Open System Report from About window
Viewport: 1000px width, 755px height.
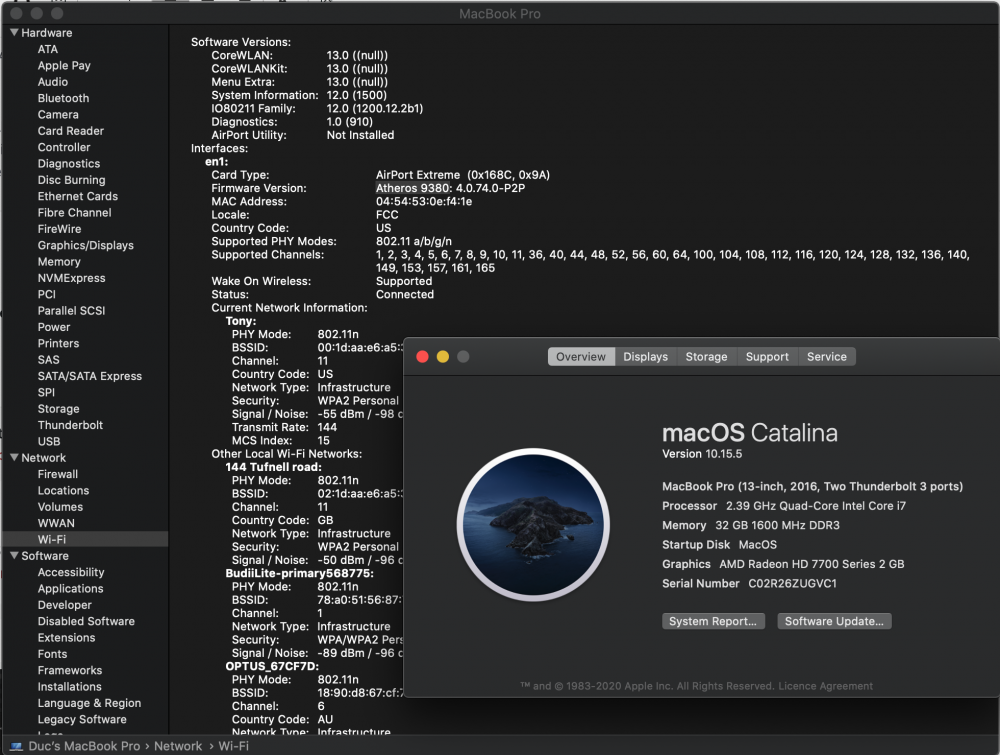(x=713, y=621)
